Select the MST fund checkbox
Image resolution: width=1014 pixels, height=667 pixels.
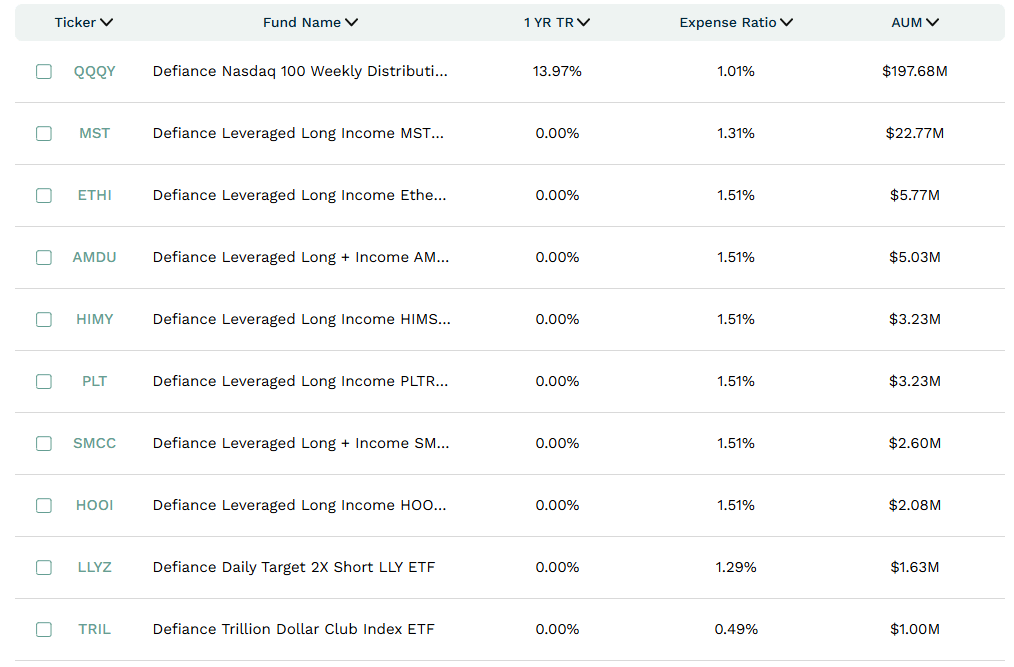tap(44, 133)
